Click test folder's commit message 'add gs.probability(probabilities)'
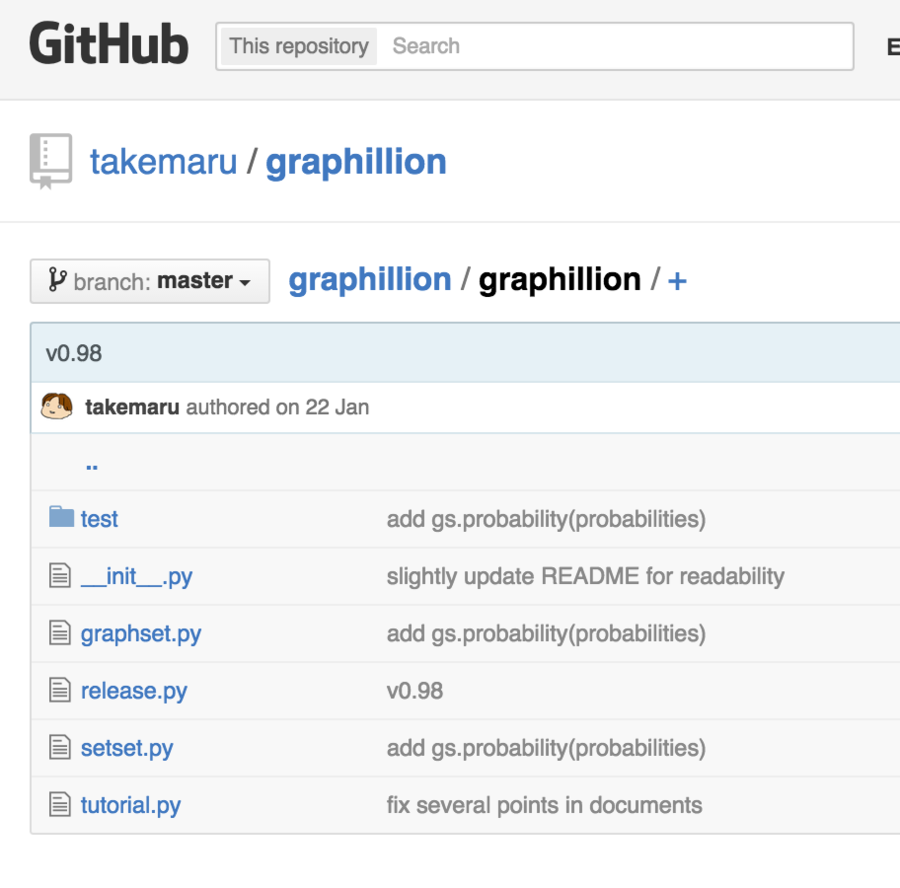Screen dimensions: 900x888 546,519
